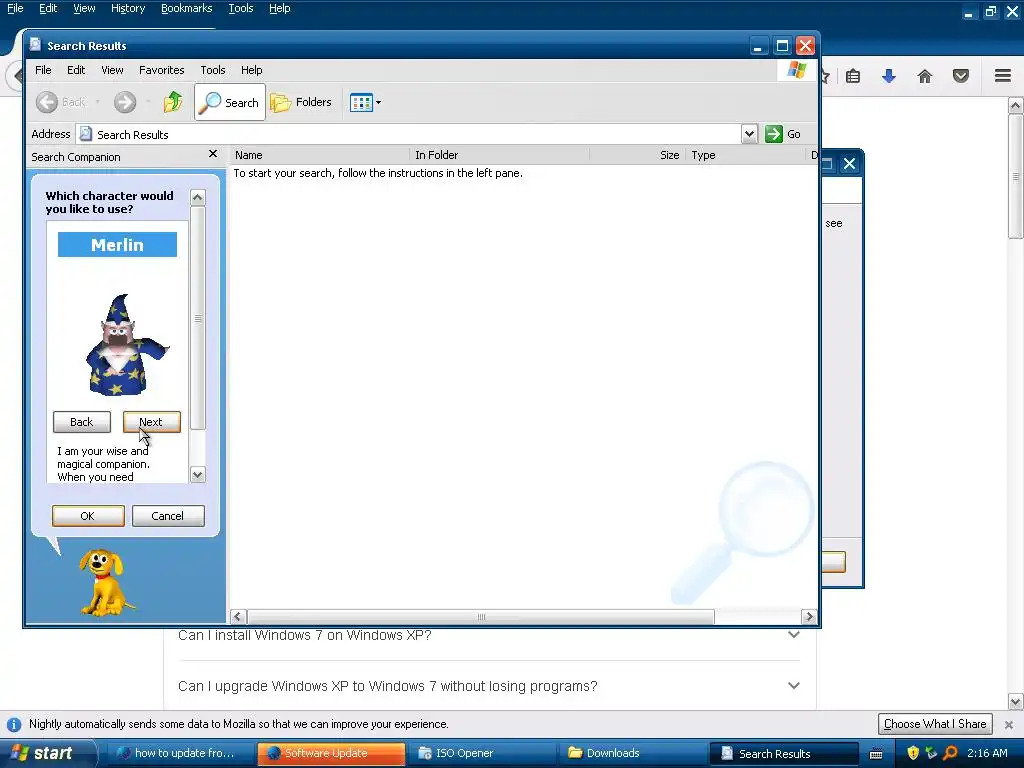Dismiss the Nightly data notification bar
This screenshot has width=1024, height=768.
pos(1009,724)
